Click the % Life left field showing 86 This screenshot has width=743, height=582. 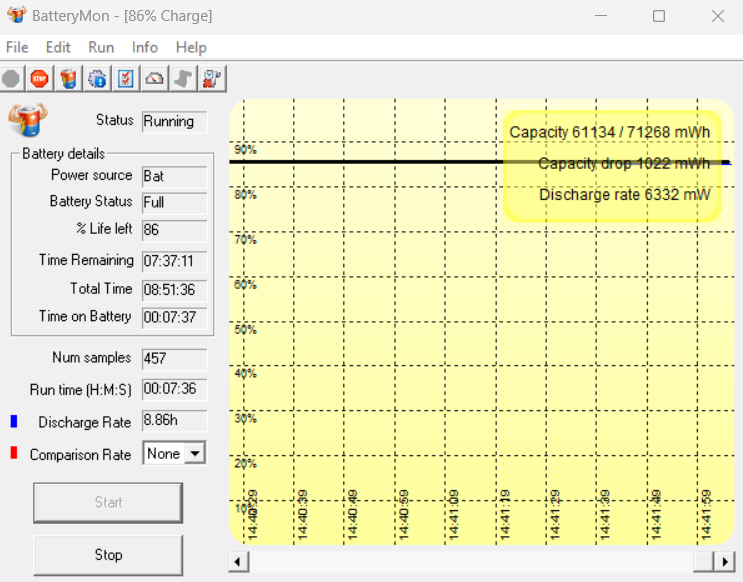click(174, 230)
